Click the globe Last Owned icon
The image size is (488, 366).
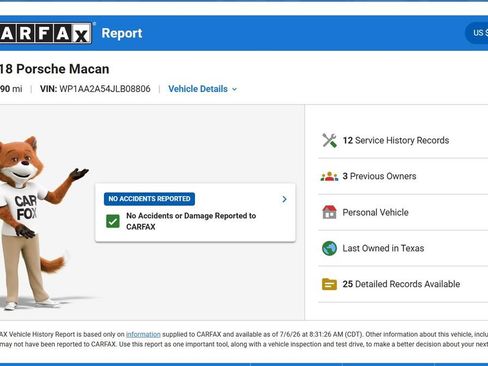(x=329, y=248)
